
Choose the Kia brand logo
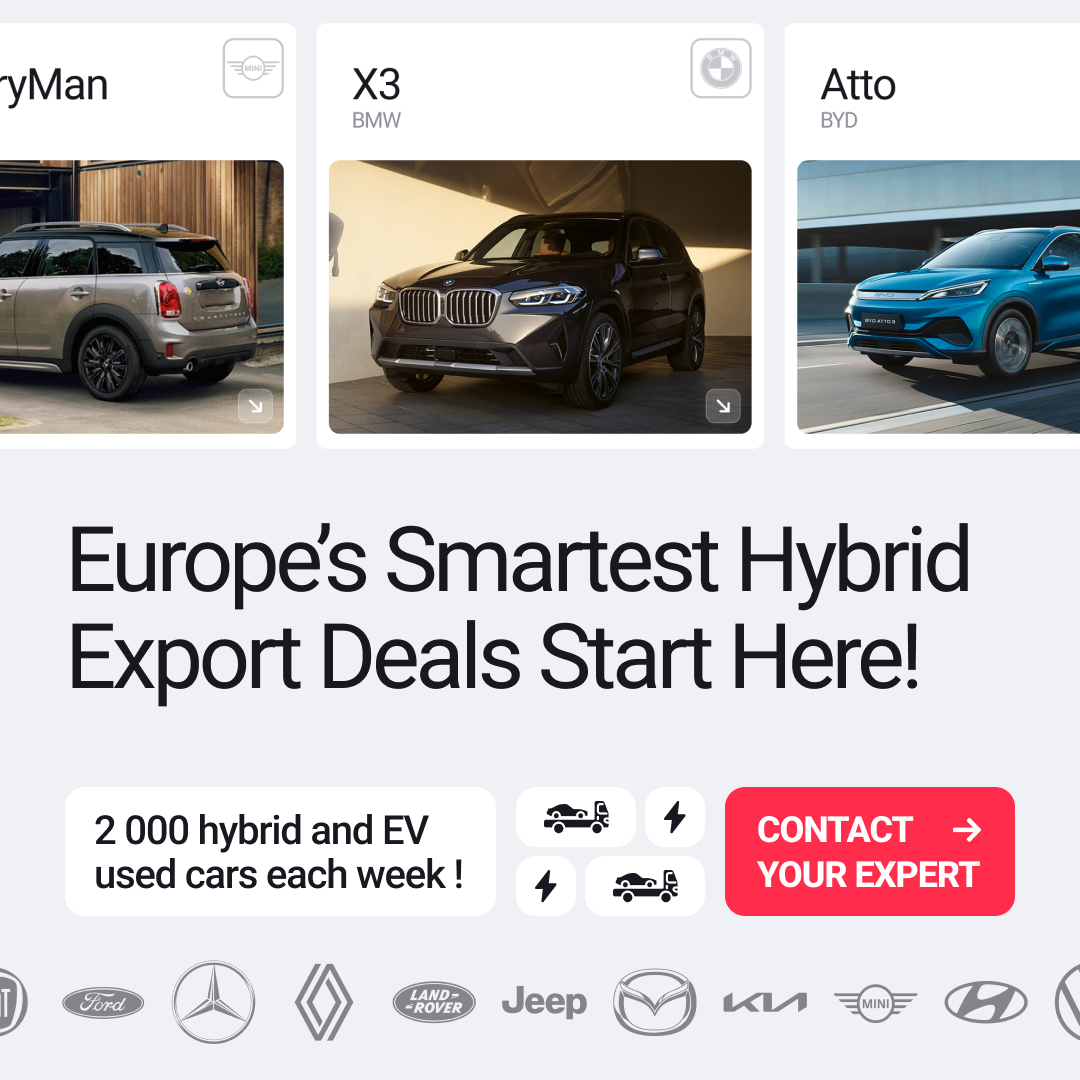[765, 1002]
